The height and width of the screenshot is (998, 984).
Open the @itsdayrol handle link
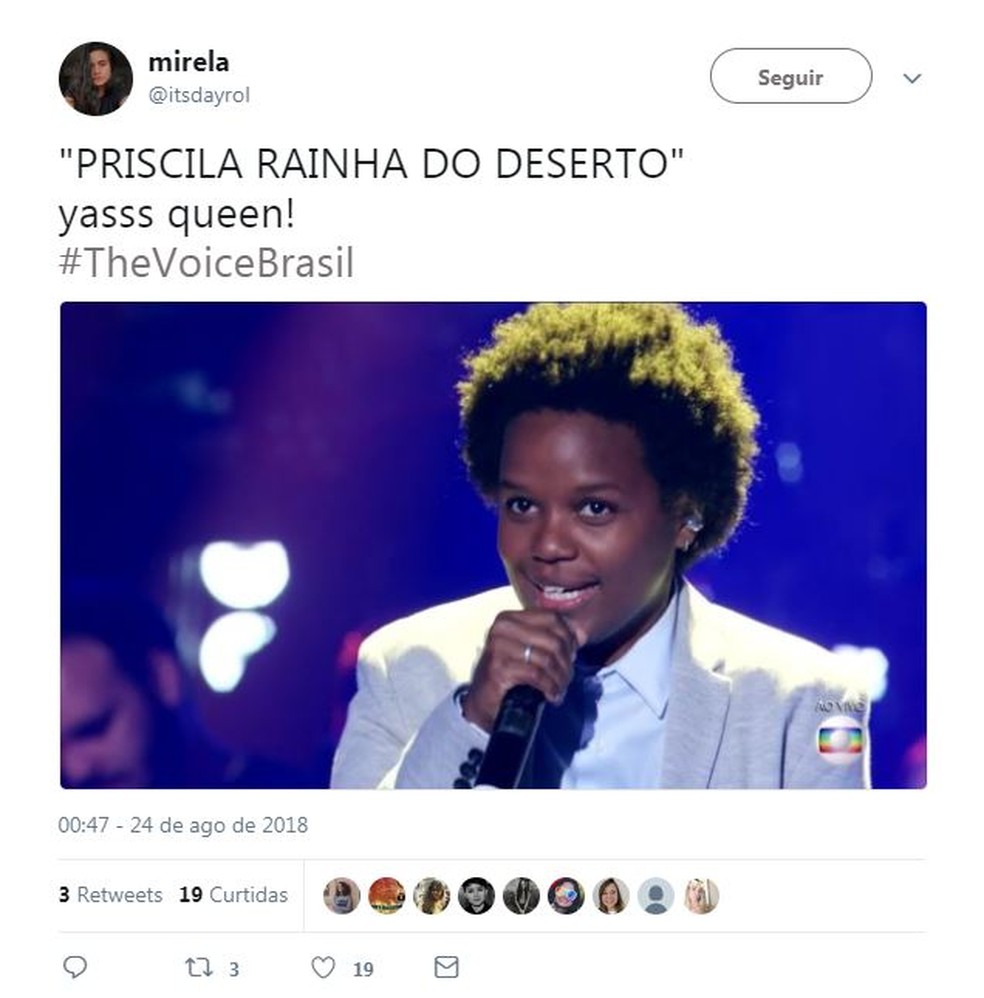click(x=199, y=95)
